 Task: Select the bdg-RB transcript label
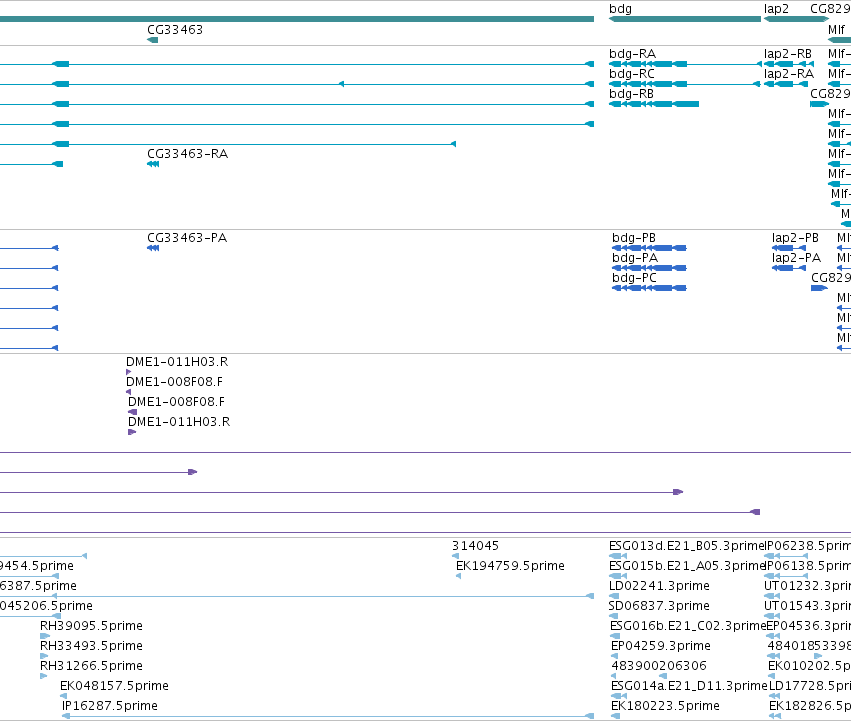[631, 94]
